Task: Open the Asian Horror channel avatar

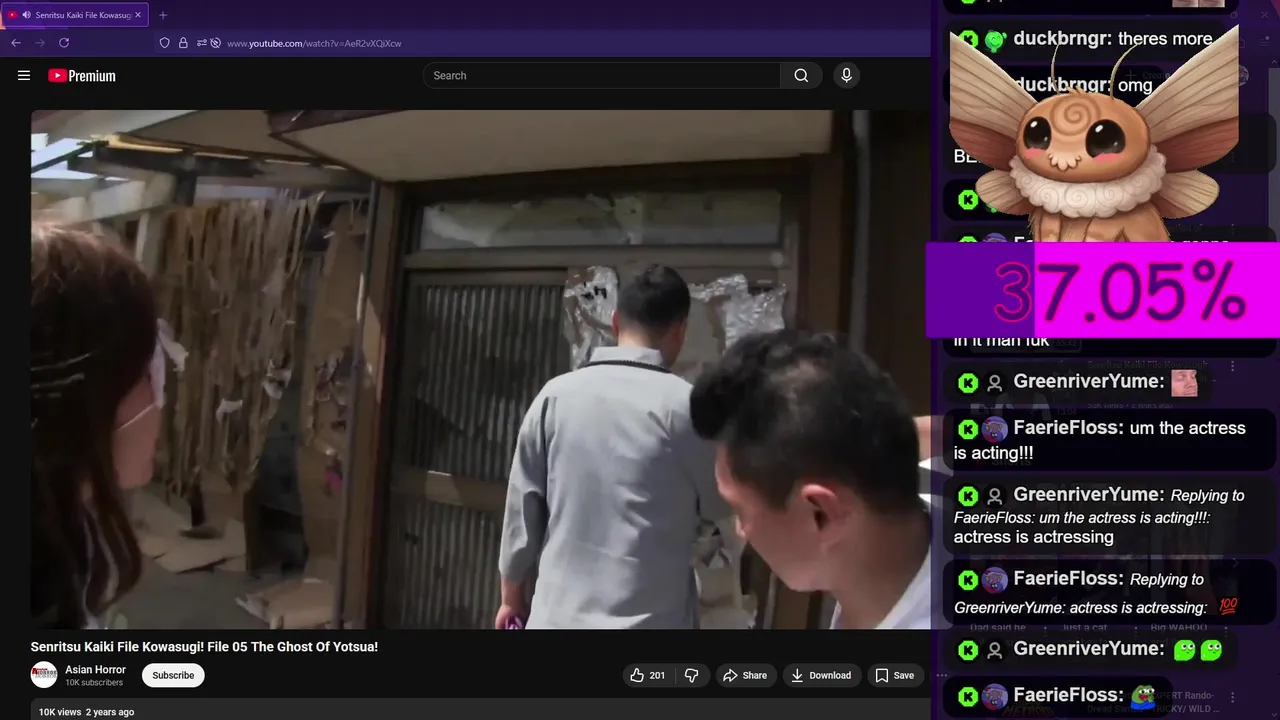Action: point(44,675)
